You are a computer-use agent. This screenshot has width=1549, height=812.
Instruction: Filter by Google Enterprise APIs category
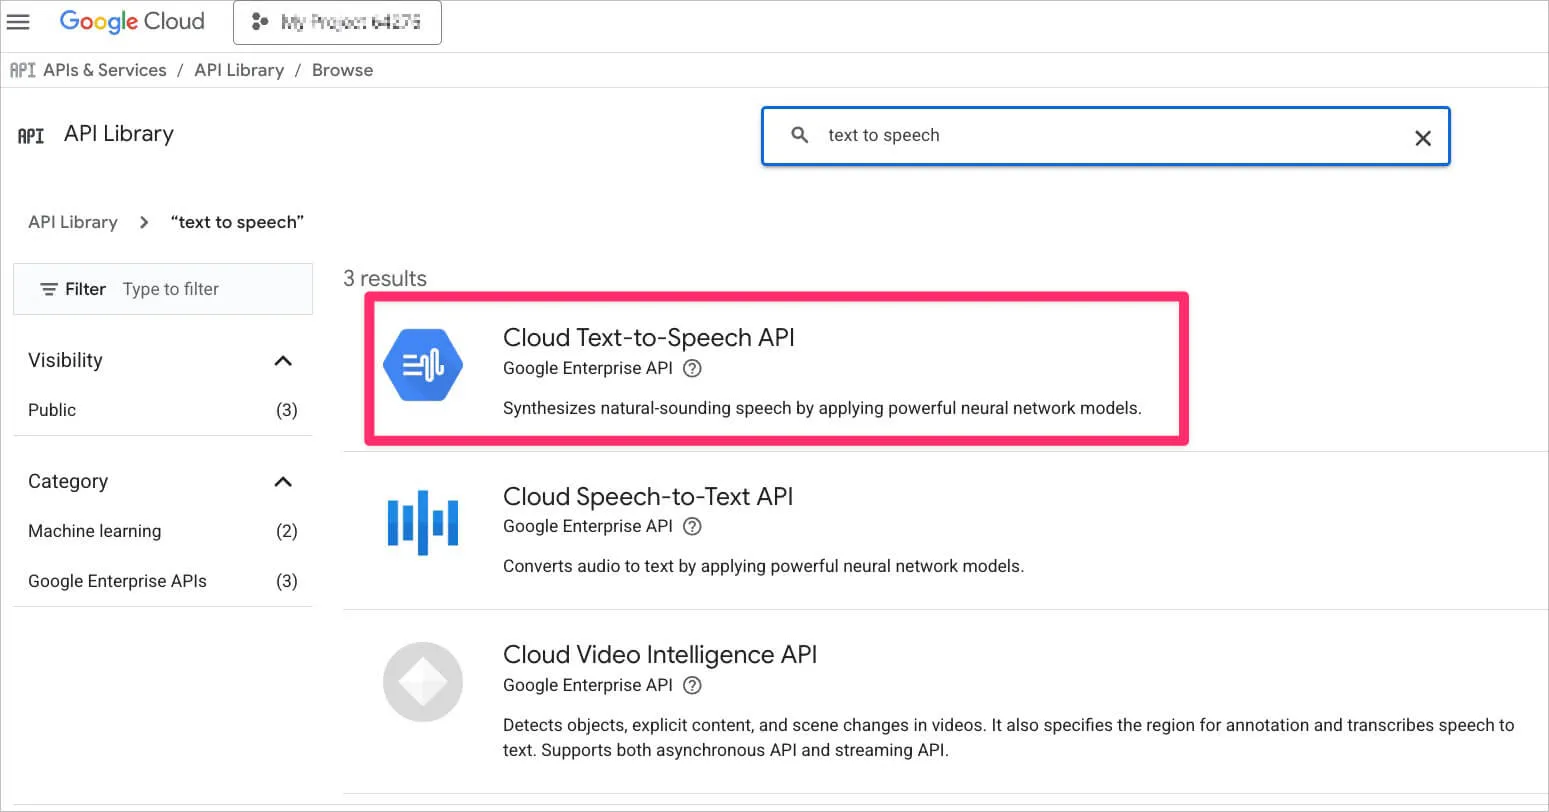(117, 580)
